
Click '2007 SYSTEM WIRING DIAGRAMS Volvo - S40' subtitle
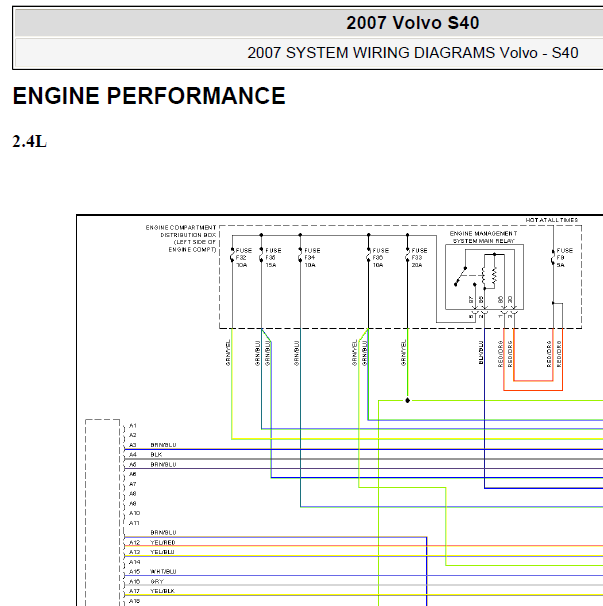(412, 53)
